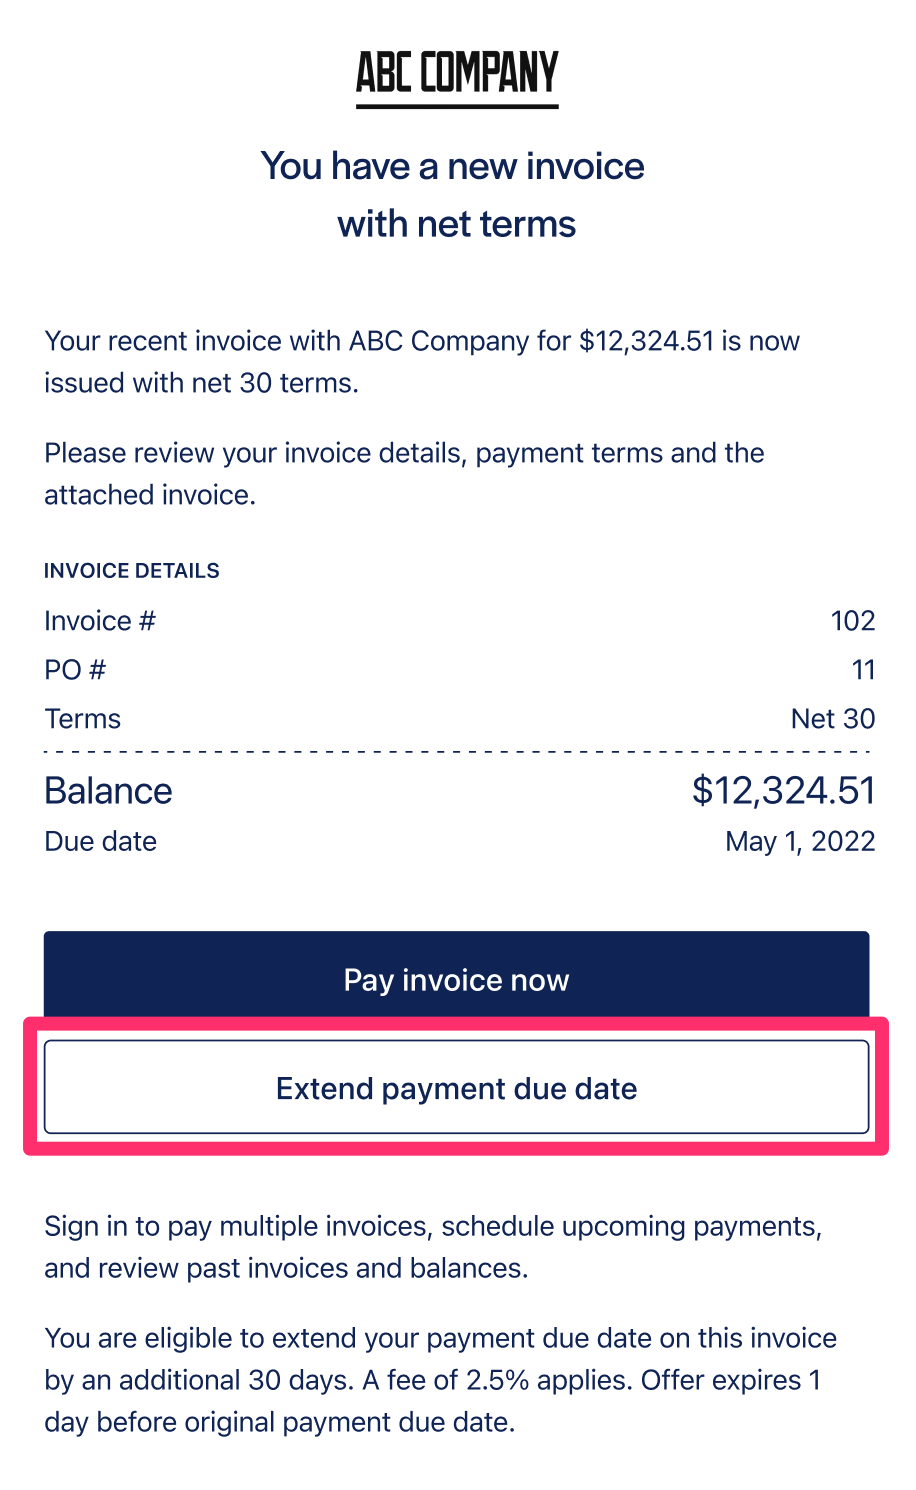The height and width of the screenshot is (1490, 916).
Task: Click the Pay invoice now button
Action: click(x=456, y=978)
